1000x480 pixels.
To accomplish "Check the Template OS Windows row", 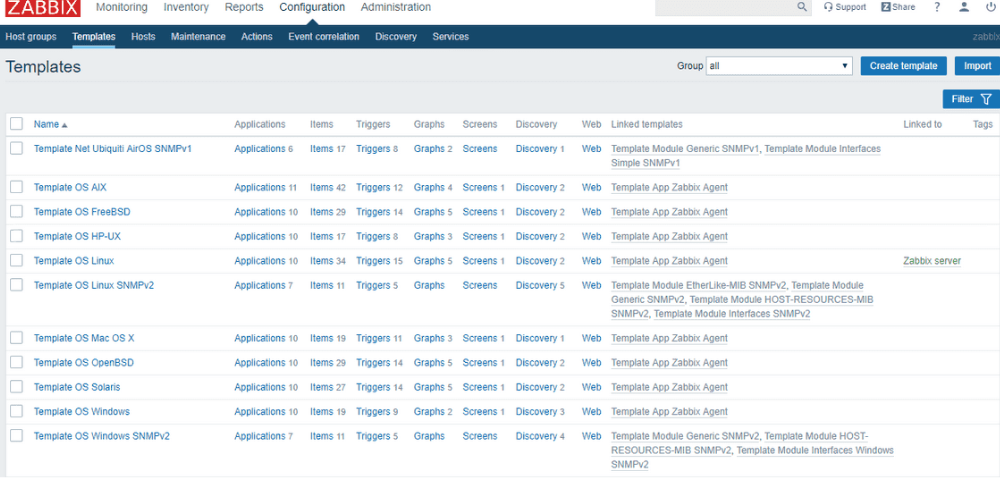I will (17, 411).
